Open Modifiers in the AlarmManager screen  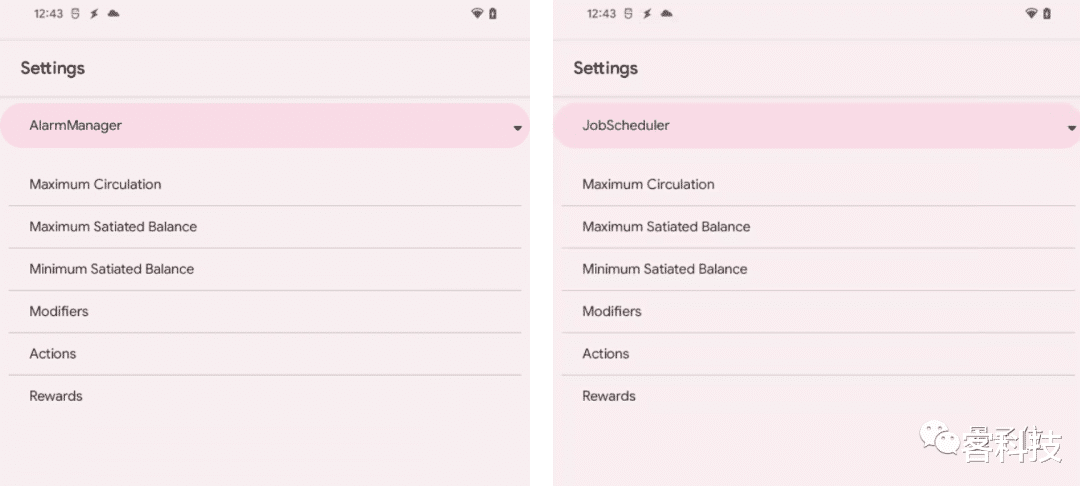point(59,311)
